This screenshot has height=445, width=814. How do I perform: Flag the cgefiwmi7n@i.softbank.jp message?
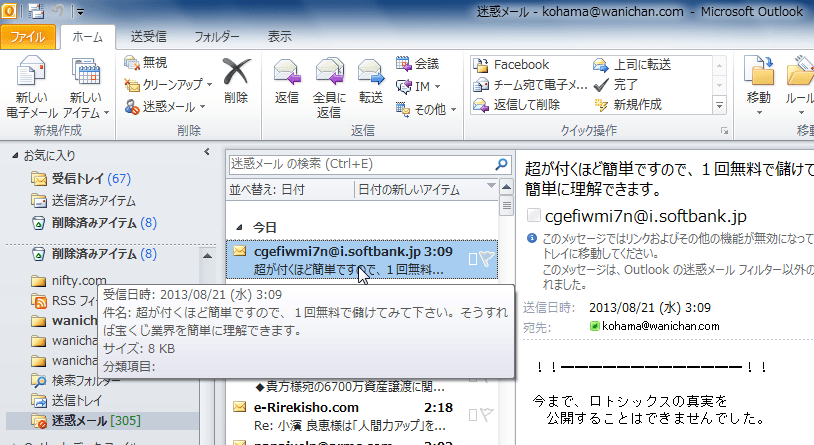pyautogui.click(x=487, y=259)
